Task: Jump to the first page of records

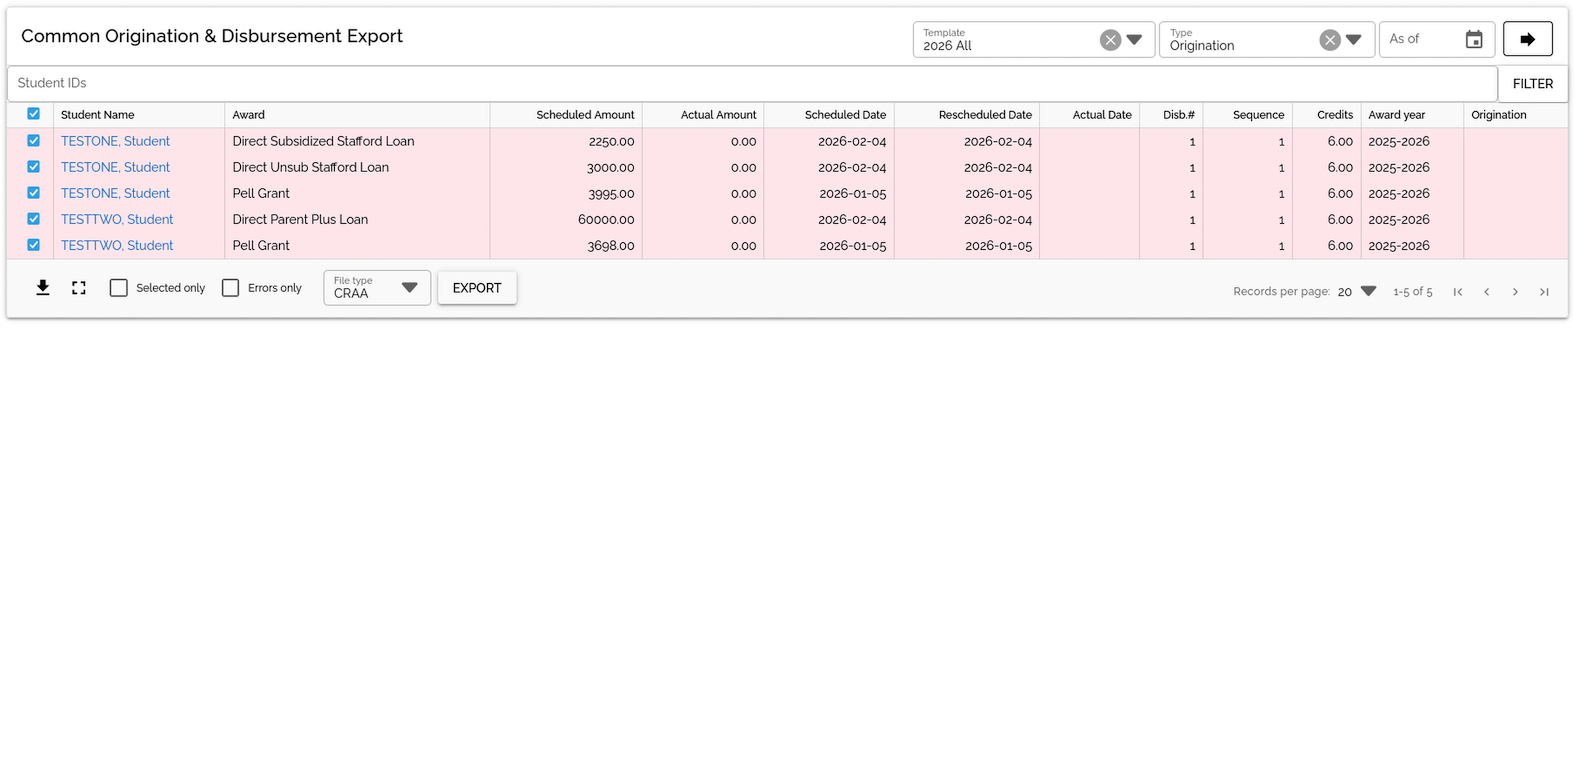Action: pos(1458,292)
